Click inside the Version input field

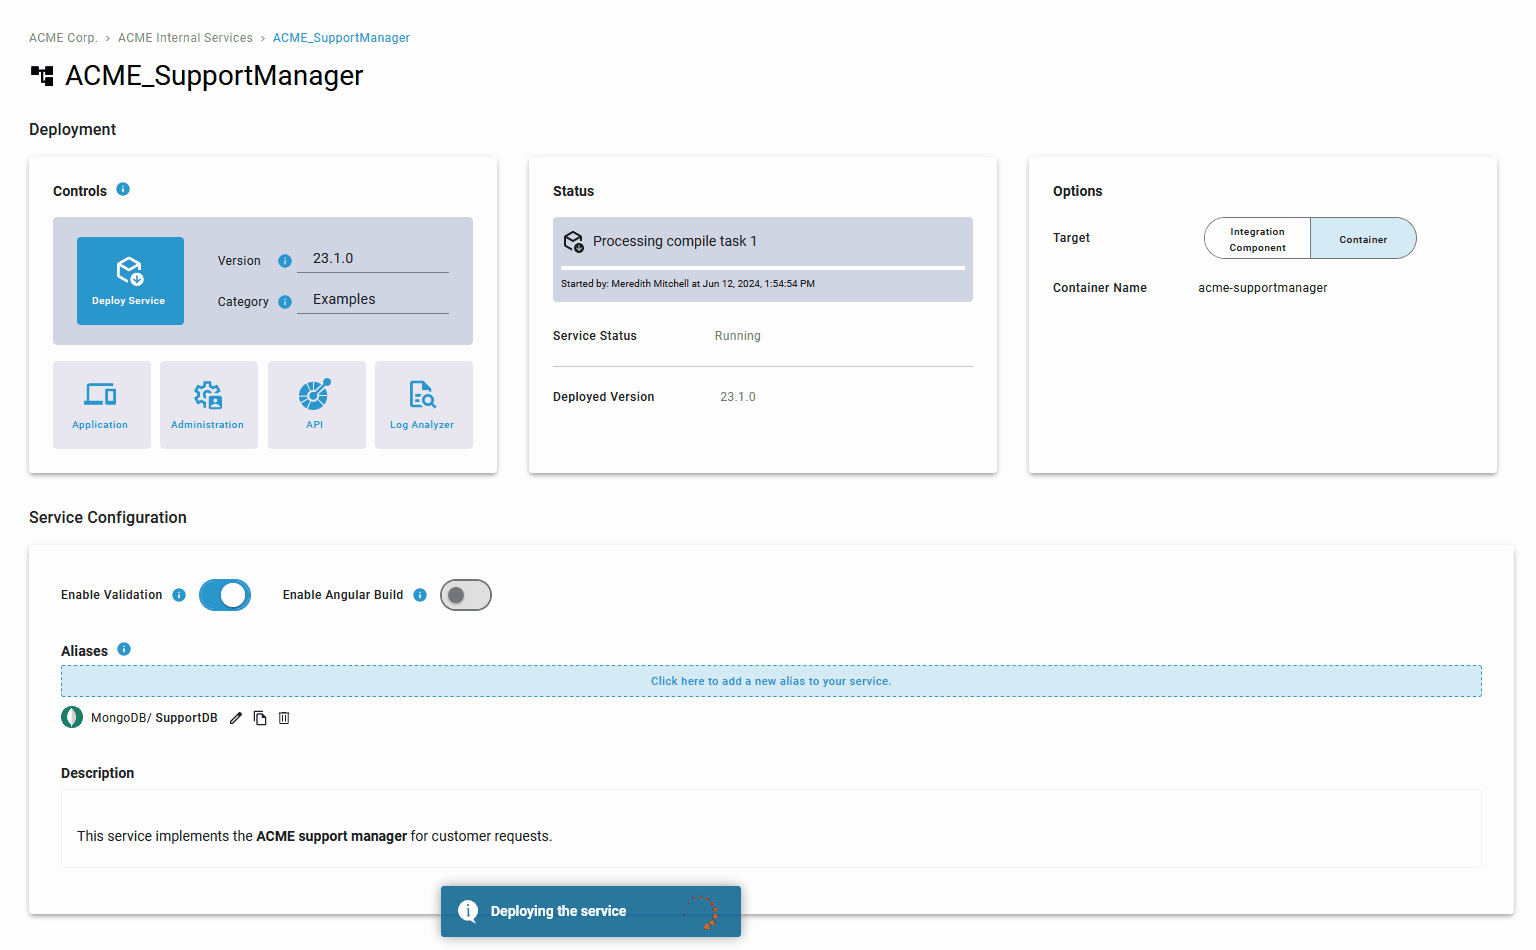coord(373,258)
